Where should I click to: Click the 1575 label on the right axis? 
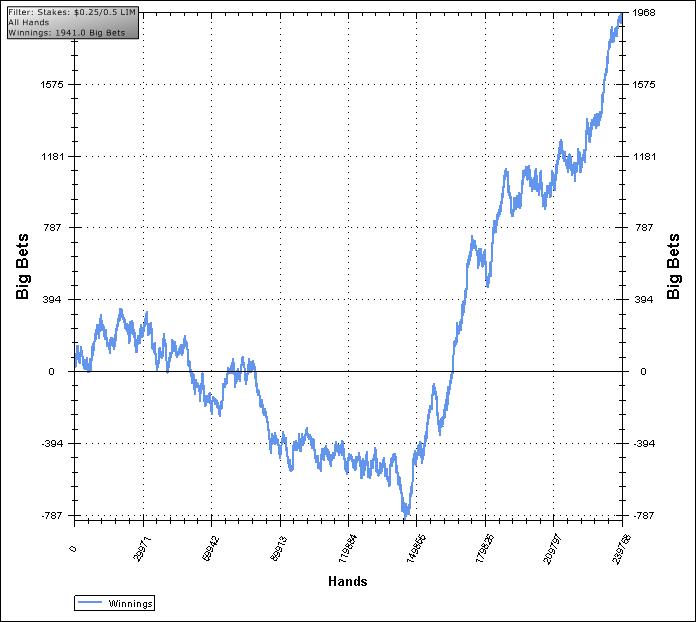point(644,85)
